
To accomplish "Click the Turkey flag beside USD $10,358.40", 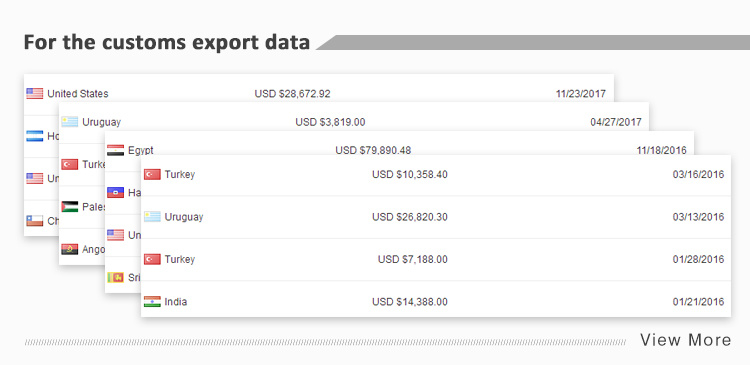I will click(152, 174).
